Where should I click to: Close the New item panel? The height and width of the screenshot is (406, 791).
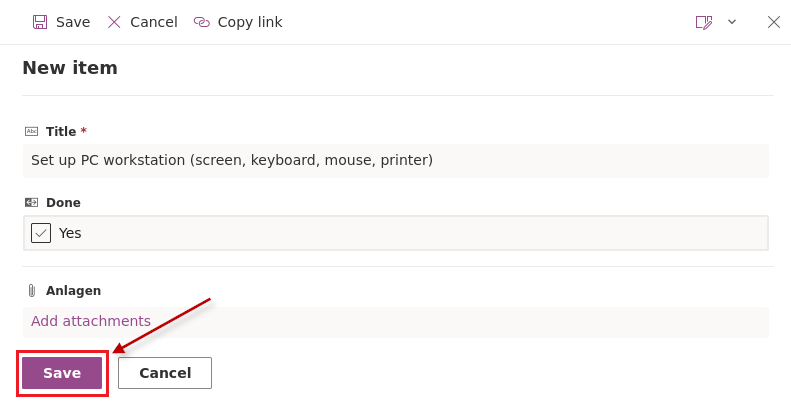[x=774, y=22]
